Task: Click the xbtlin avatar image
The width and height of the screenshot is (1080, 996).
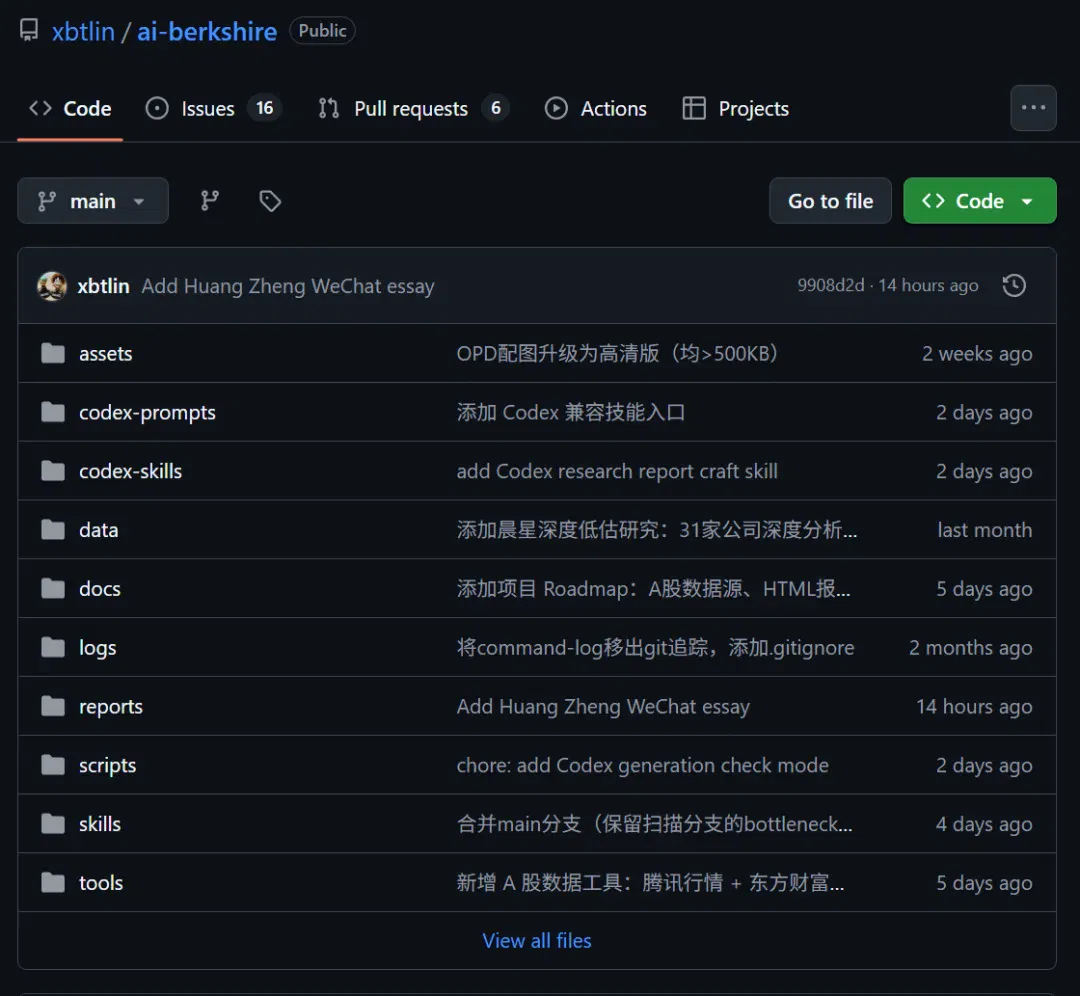Action: [52, 286]
